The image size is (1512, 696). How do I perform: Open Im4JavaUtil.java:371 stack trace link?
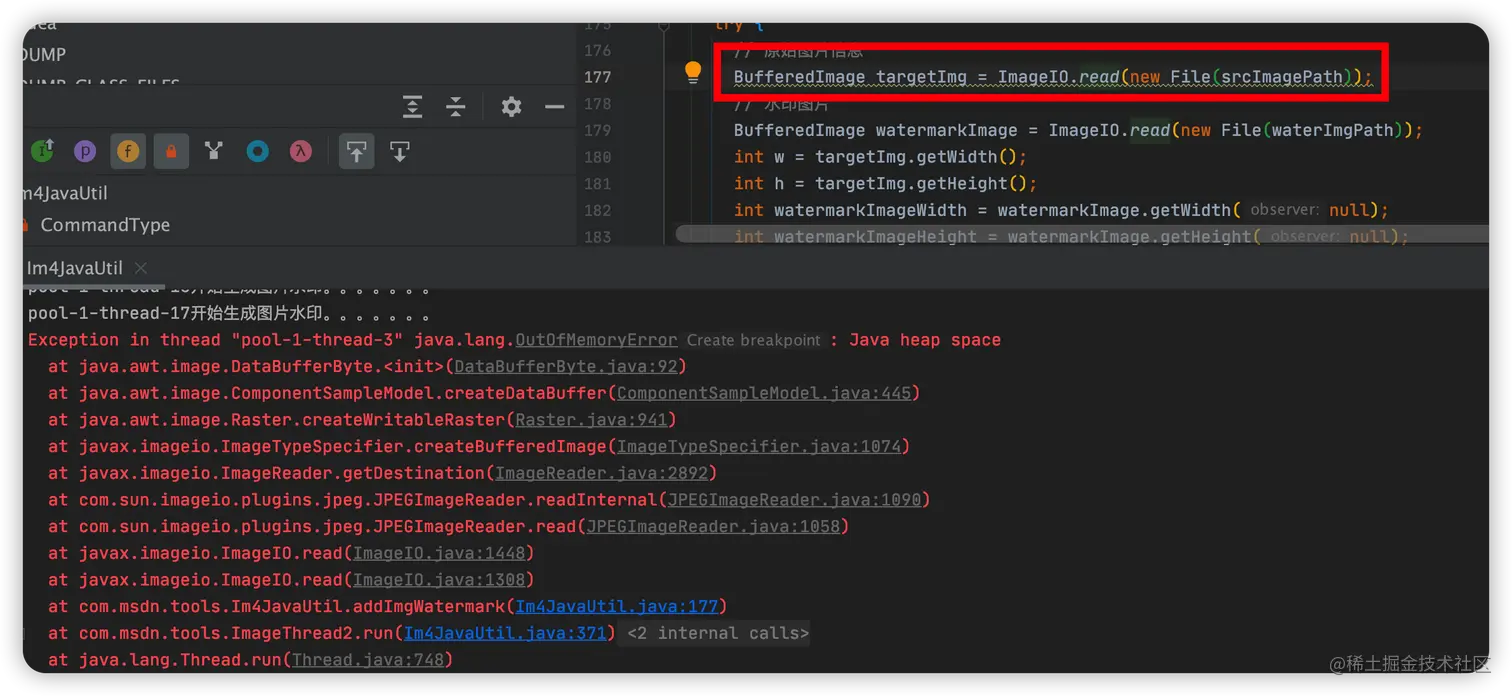(506, 633)
